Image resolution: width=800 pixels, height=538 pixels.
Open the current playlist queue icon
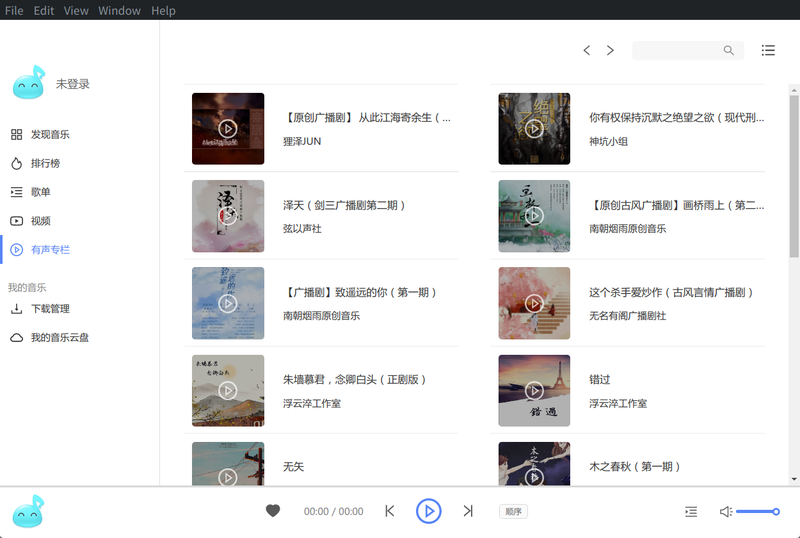[x=691, y=511]
